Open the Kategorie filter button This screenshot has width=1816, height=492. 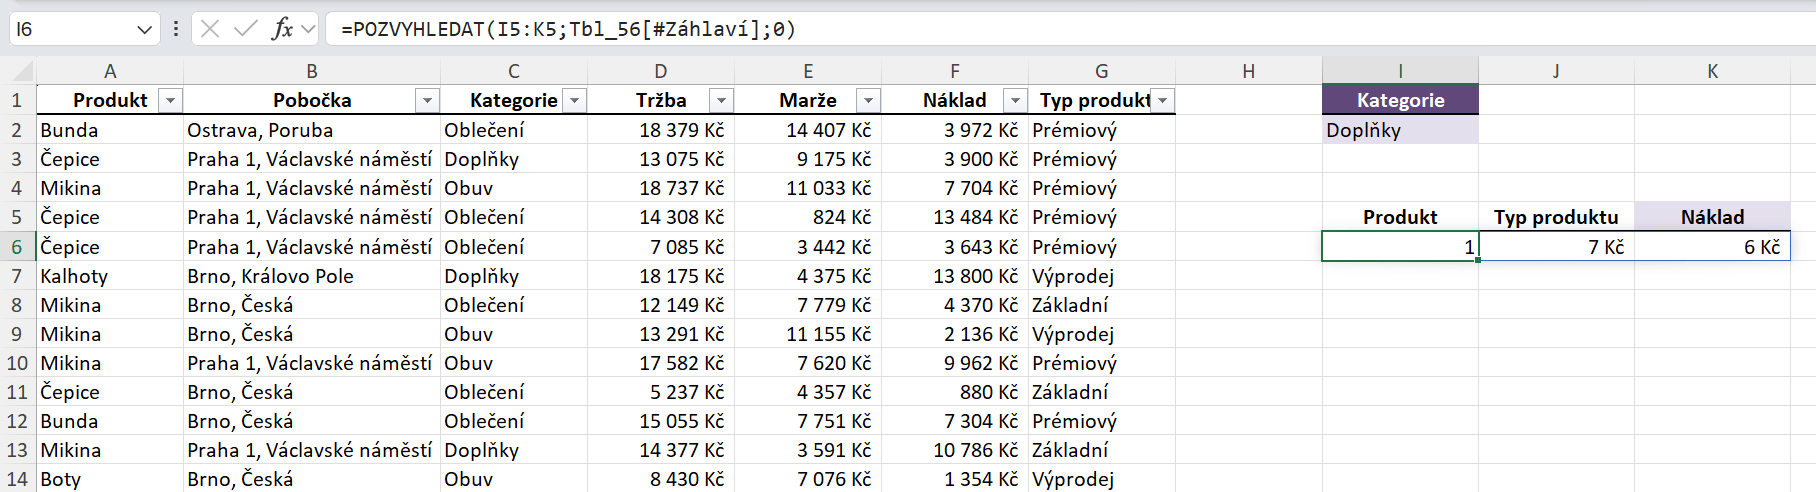tap(575, 101)
